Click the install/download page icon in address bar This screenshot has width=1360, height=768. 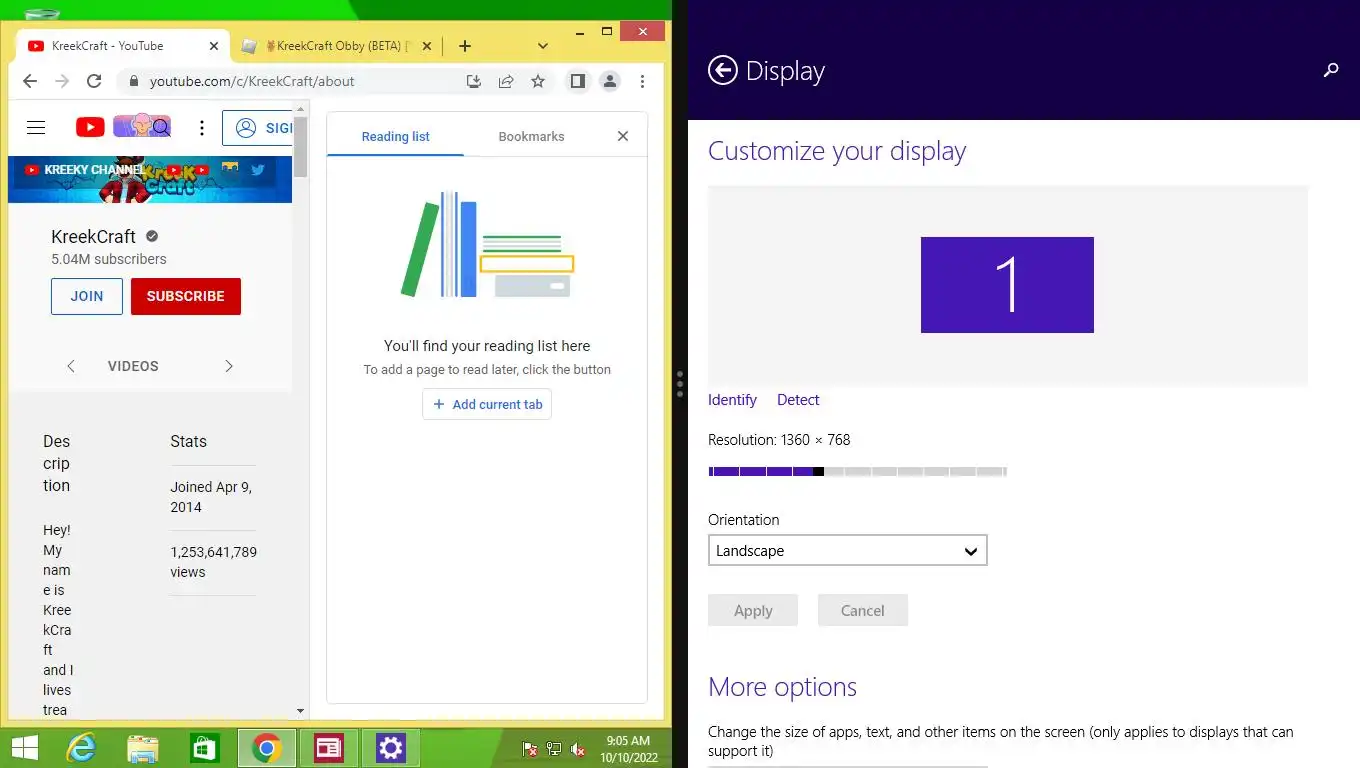pyautogui.click(x=474, y=81)
